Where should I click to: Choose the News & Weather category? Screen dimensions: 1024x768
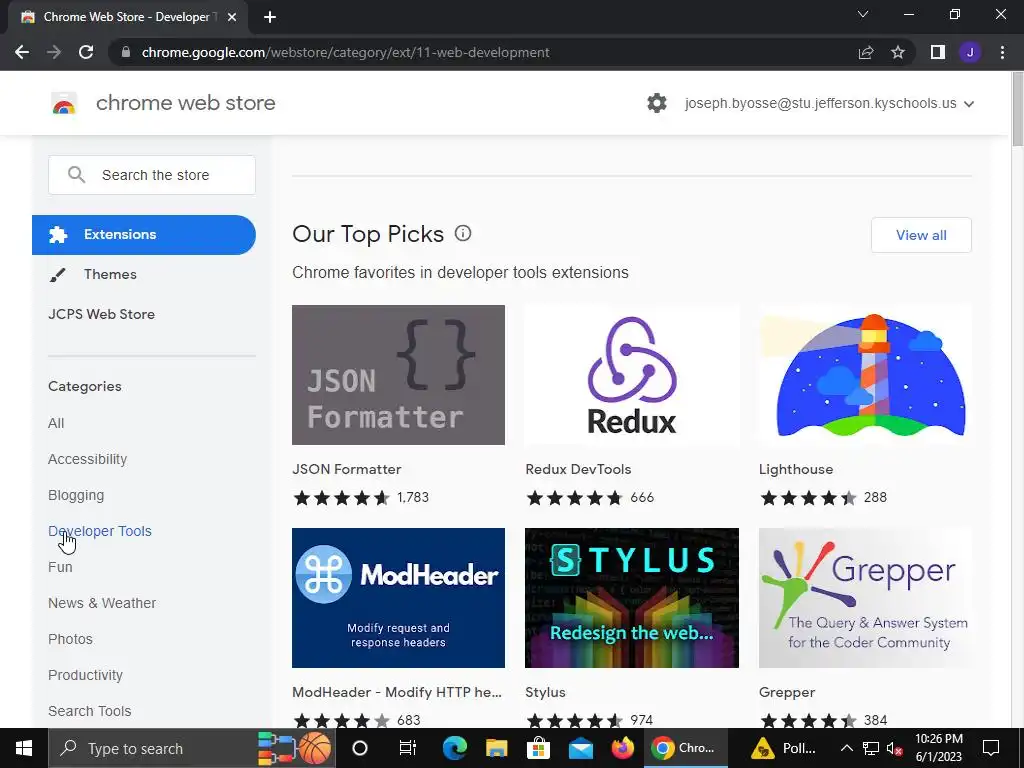(102, 603)
